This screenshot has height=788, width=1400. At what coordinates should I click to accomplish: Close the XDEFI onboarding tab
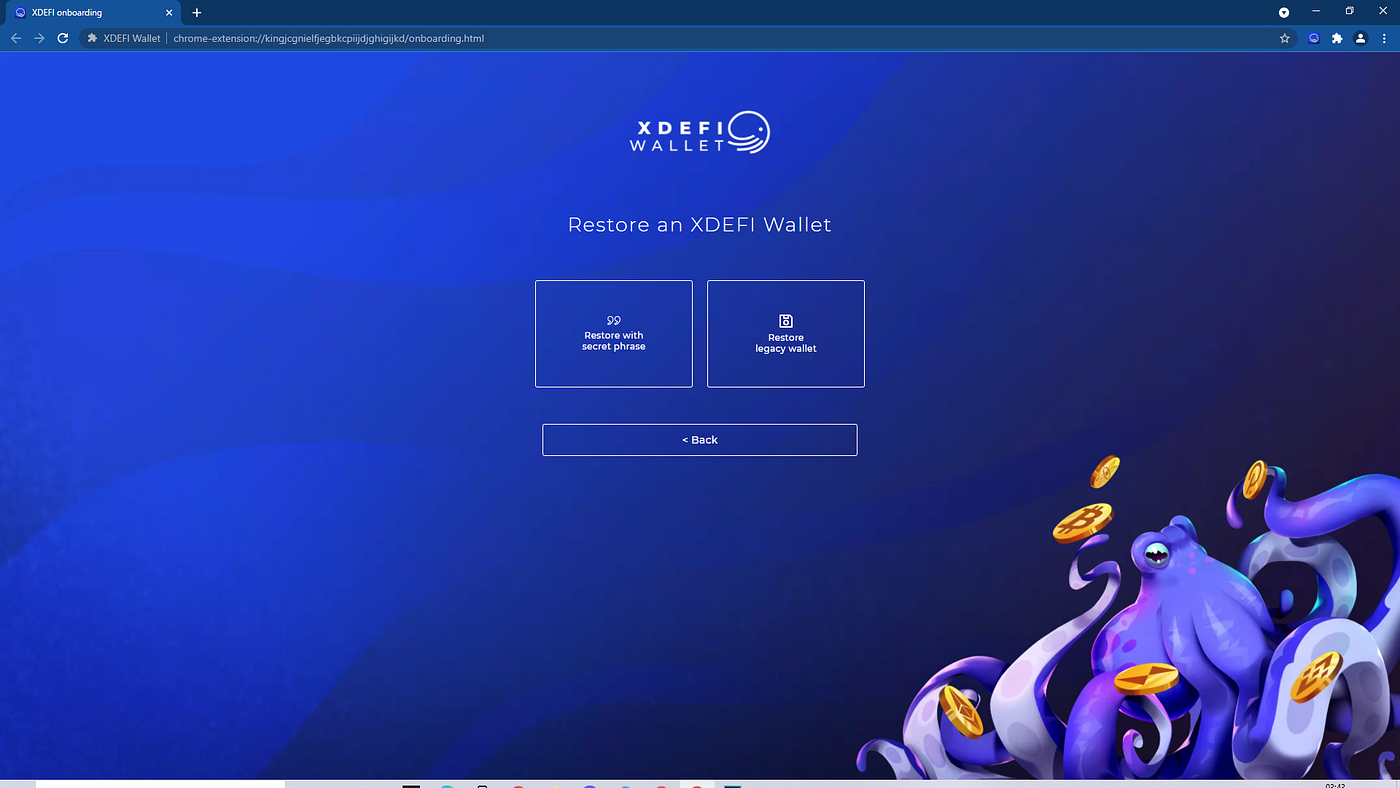pos(171,13)
